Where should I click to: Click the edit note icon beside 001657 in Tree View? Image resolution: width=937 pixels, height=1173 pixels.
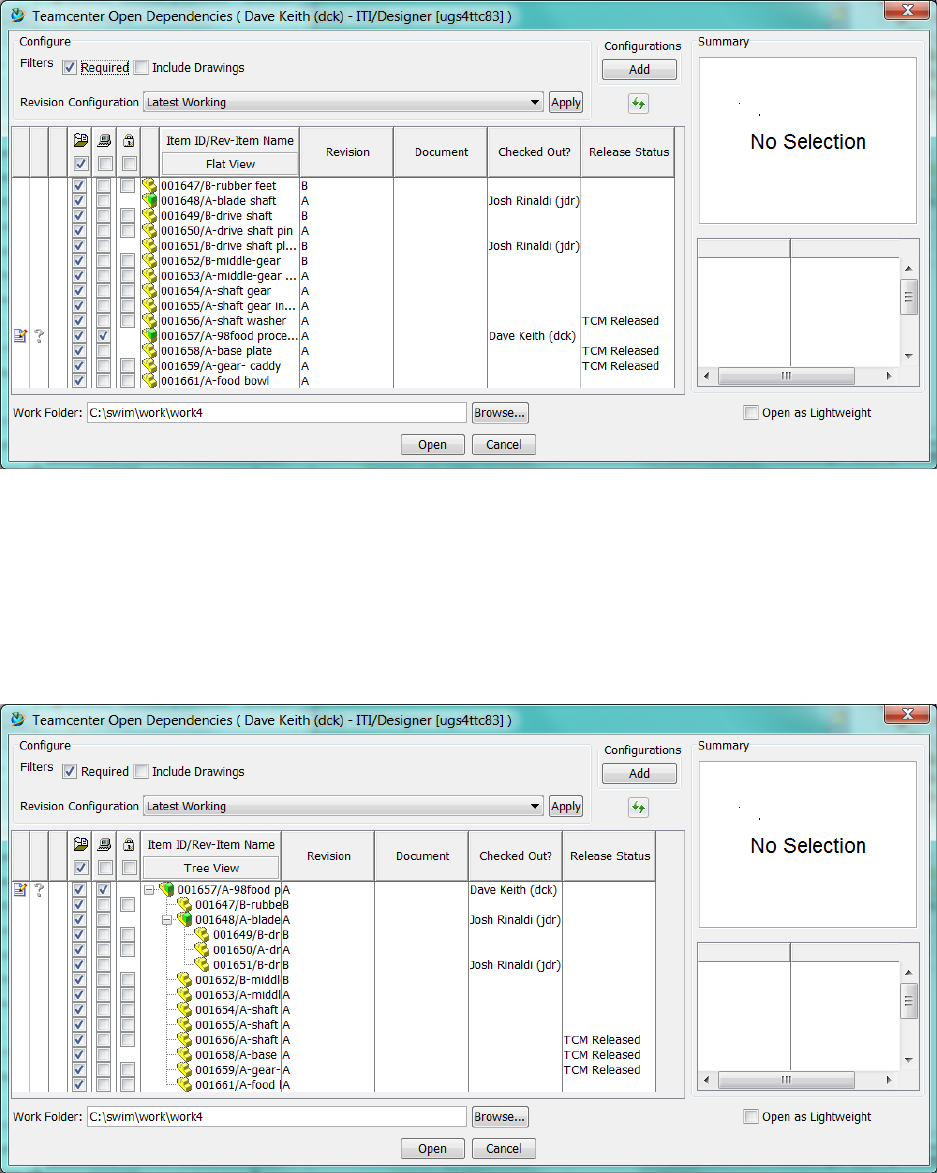tap(20, 890)
